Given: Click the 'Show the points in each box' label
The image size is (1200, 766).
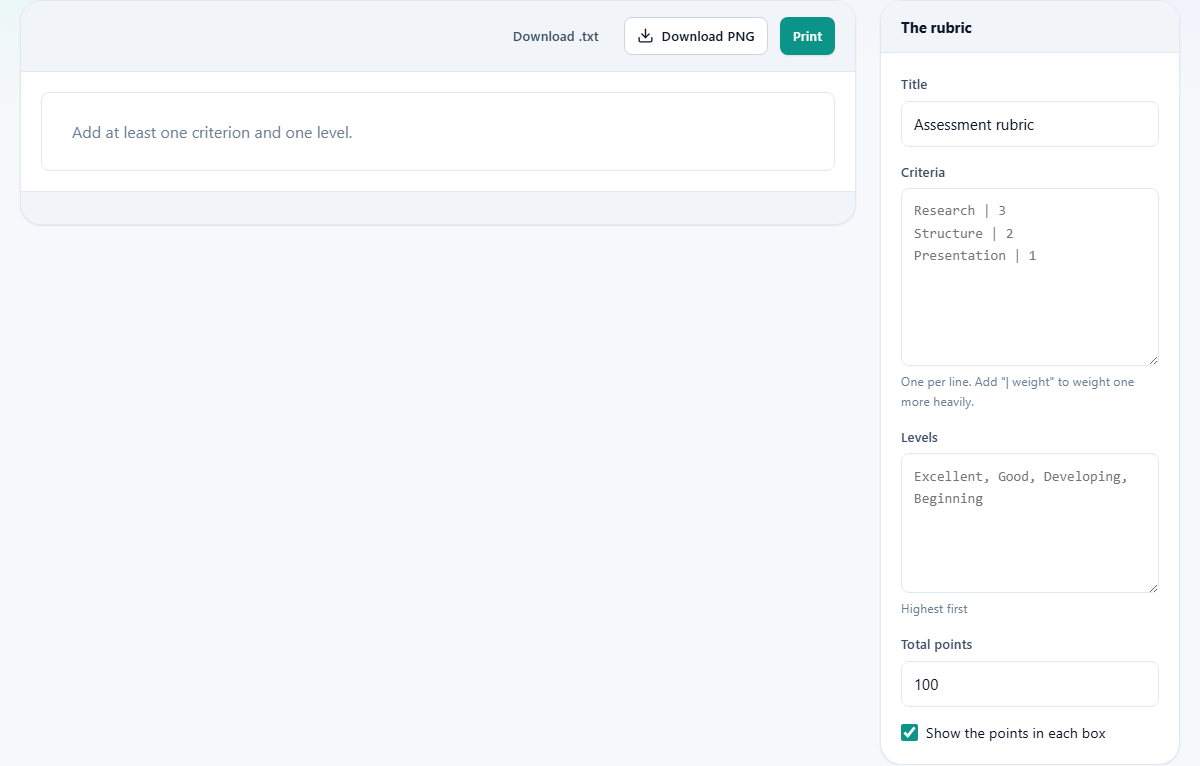Looking at the screenshot, I should tap(1016, 733).
